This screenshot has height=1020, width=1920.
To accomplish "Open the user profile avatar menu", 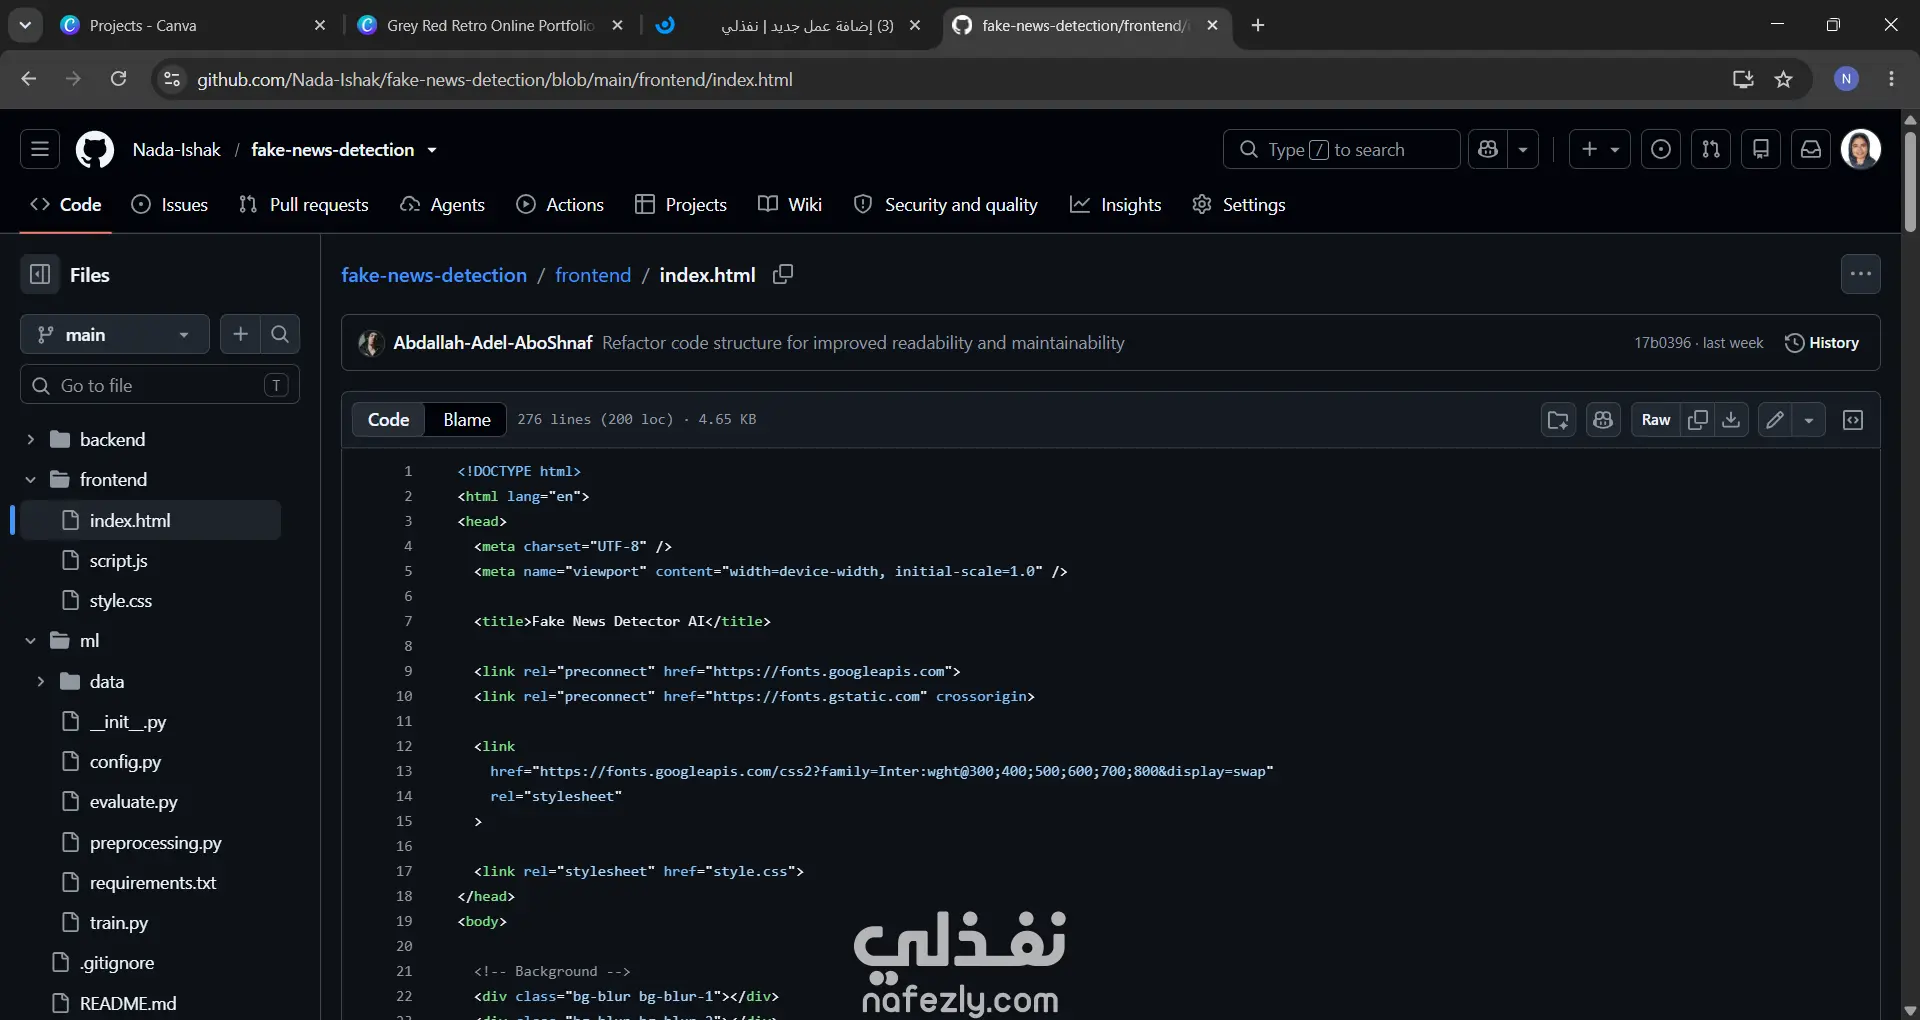I will click(x=1861, y=149).
